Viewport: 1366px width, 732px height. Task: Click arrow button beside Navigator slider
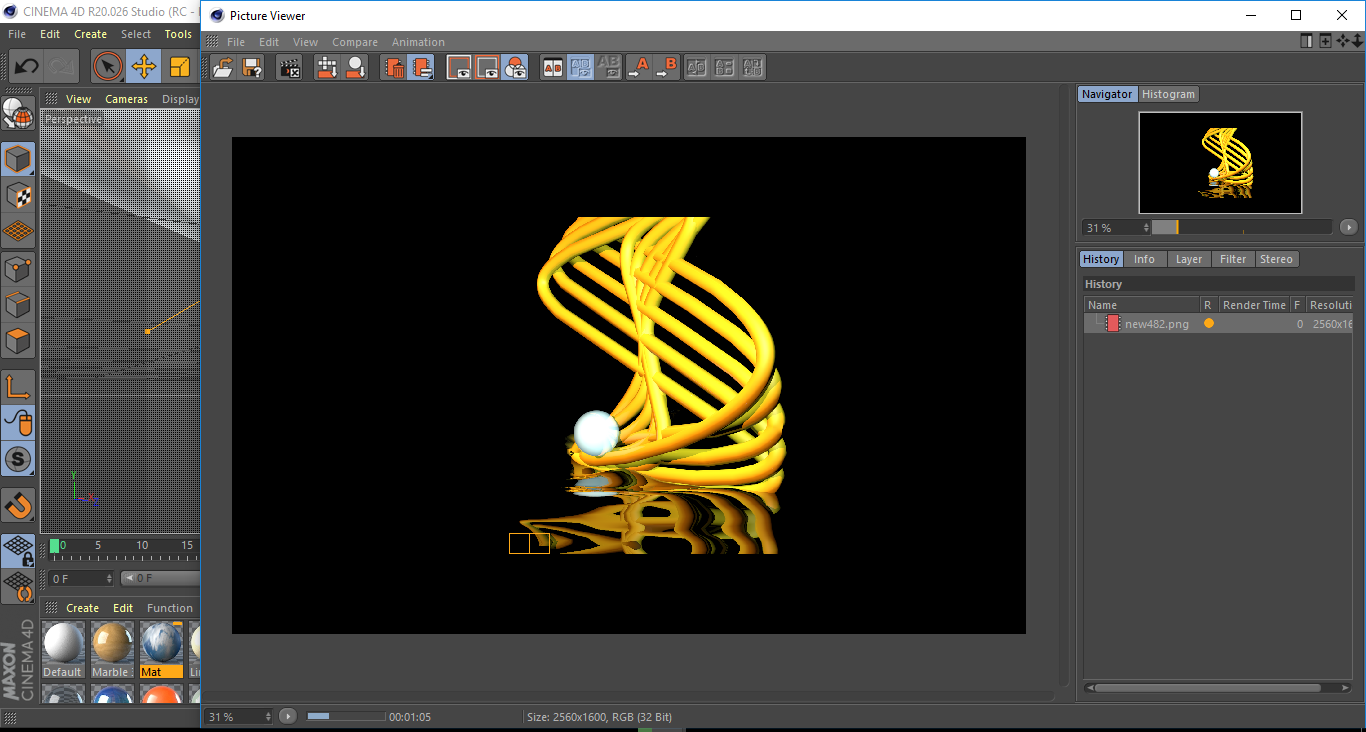[x=1348, y=227]
